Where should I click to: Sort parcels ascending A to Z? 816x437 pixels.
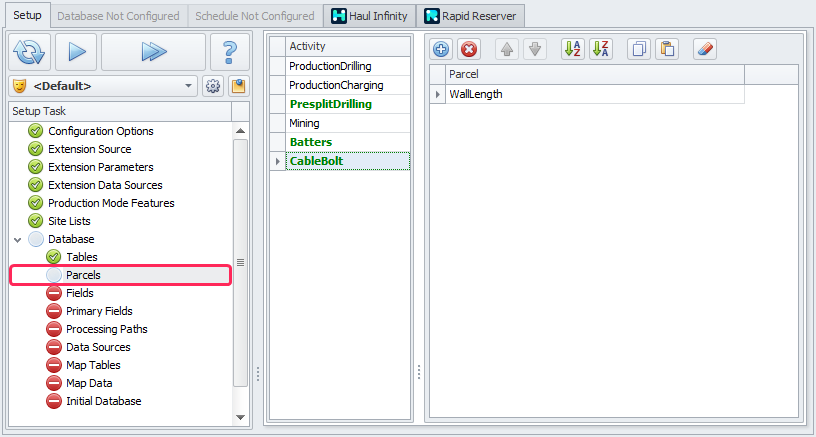click(573, 50)
